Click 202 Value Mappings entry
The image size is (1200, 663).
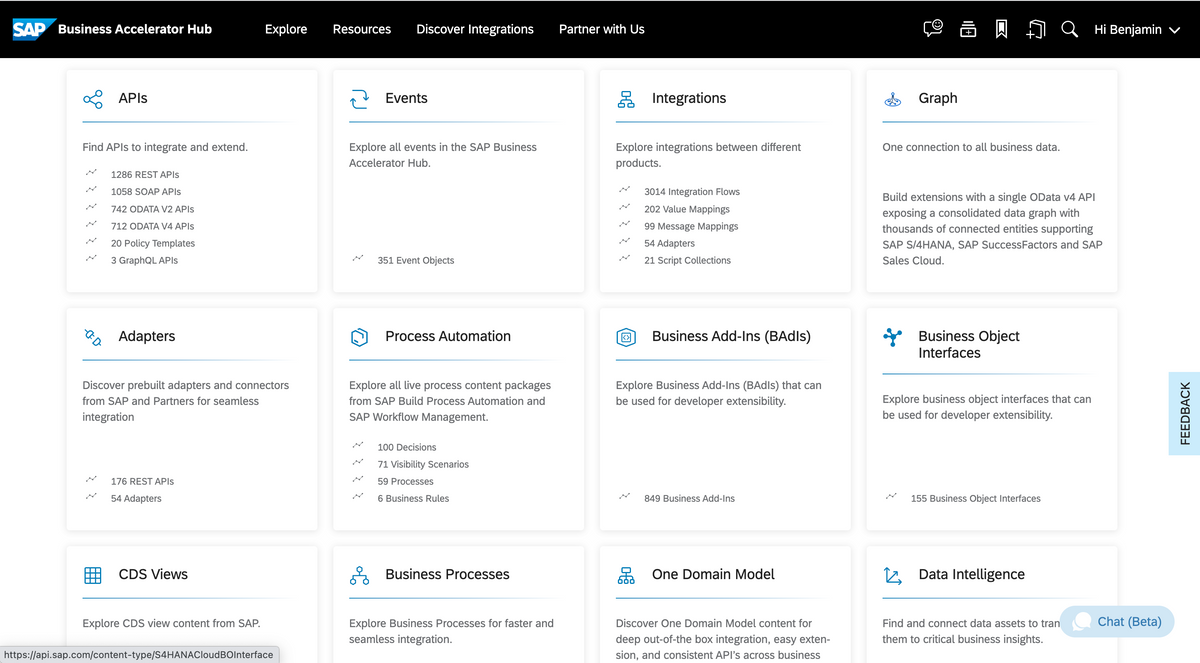click(x=687, y=209)
